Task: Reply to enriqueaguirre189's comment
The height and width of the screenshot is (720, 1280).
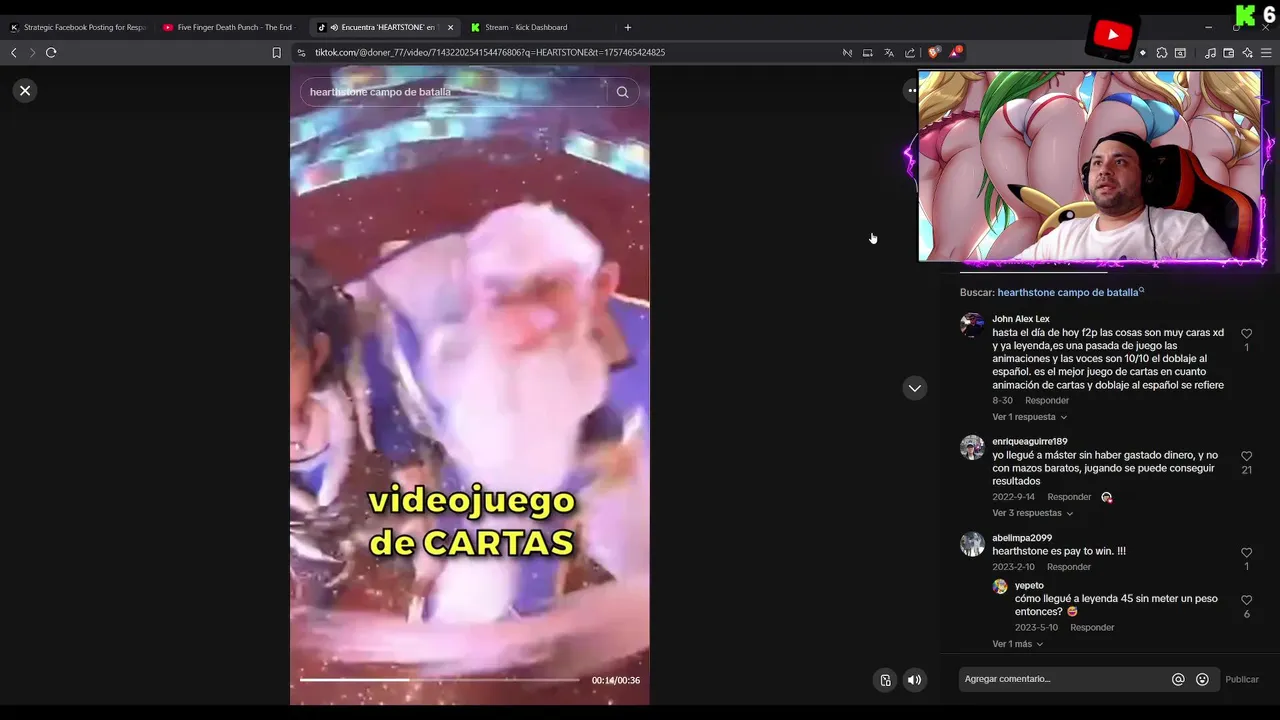Action: click(x=1069, y=497)
